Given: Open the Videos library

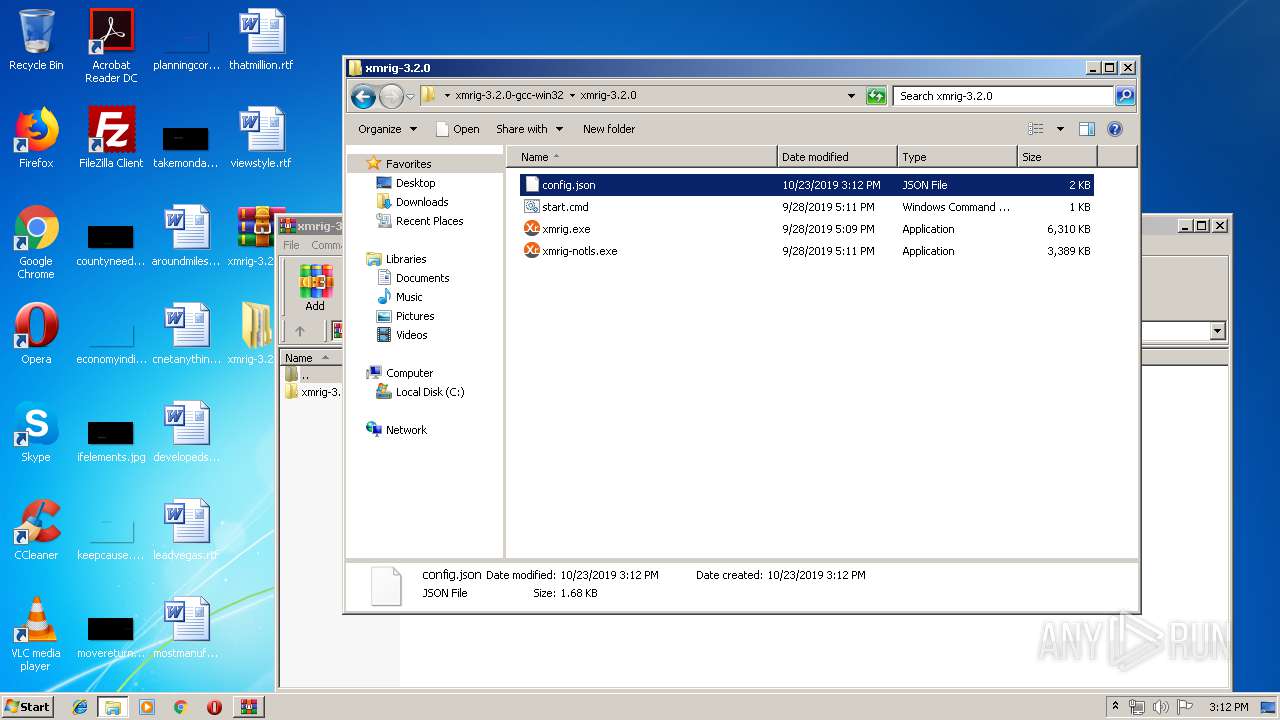Looking at the screenshot, I should [x=402, y=335].
